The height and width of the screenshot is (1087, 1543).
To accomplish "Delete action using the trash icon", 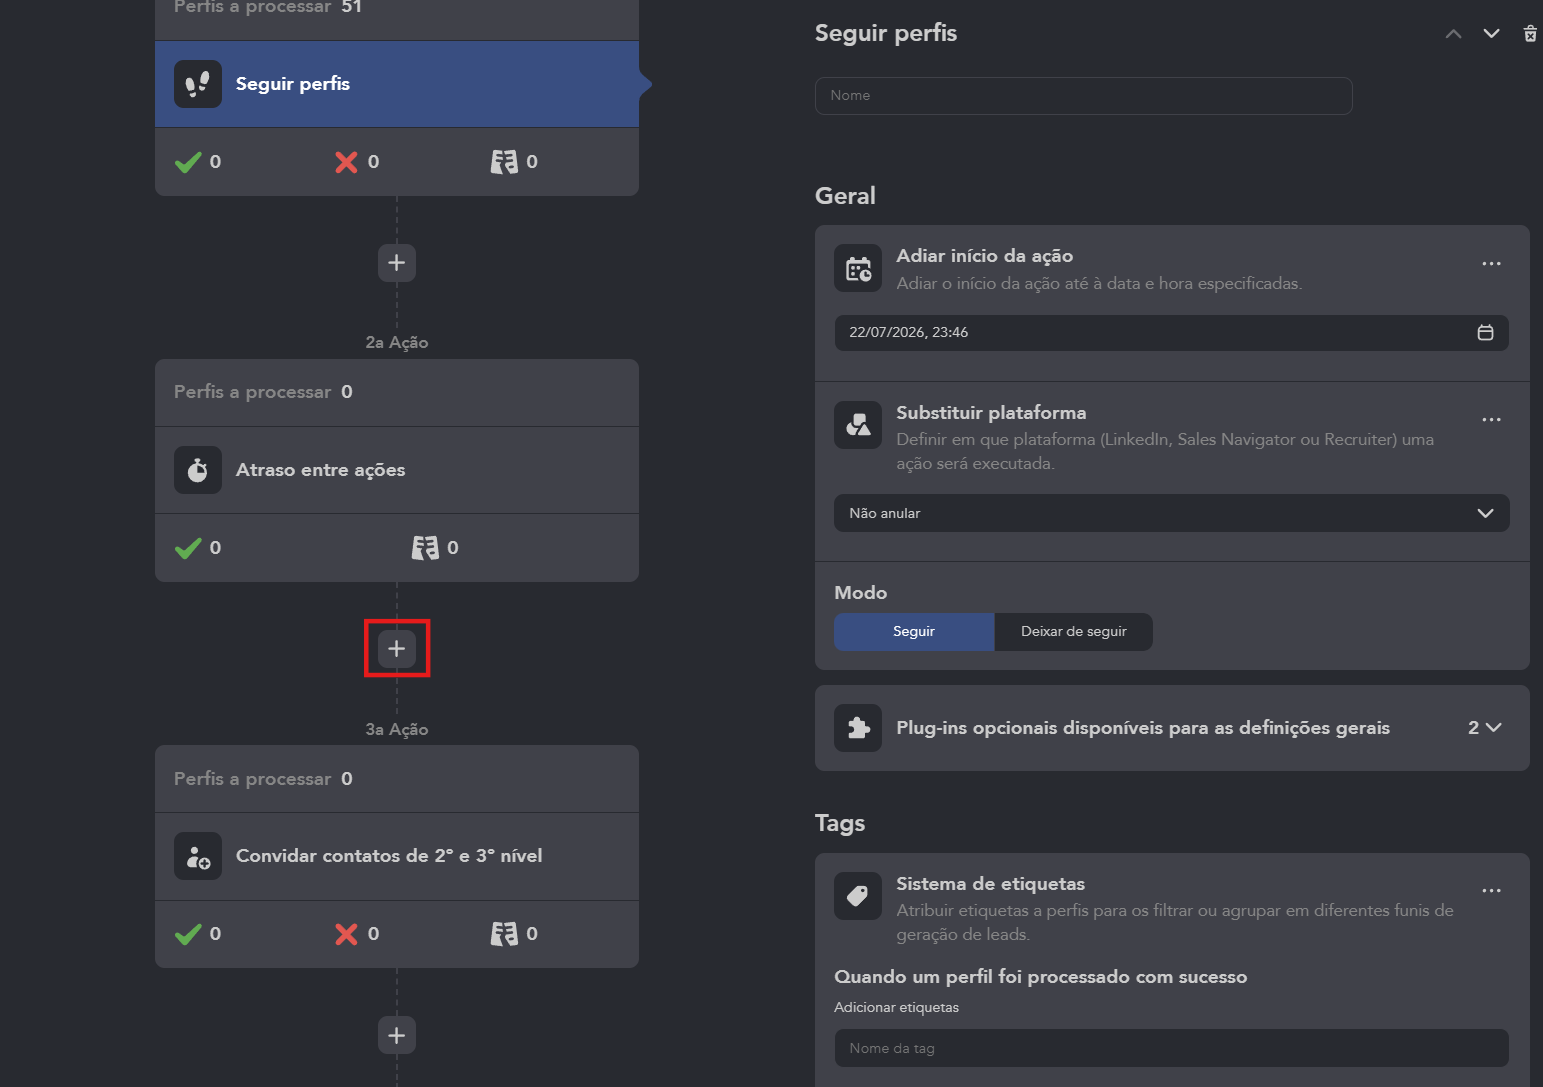I will [1530, 34].
